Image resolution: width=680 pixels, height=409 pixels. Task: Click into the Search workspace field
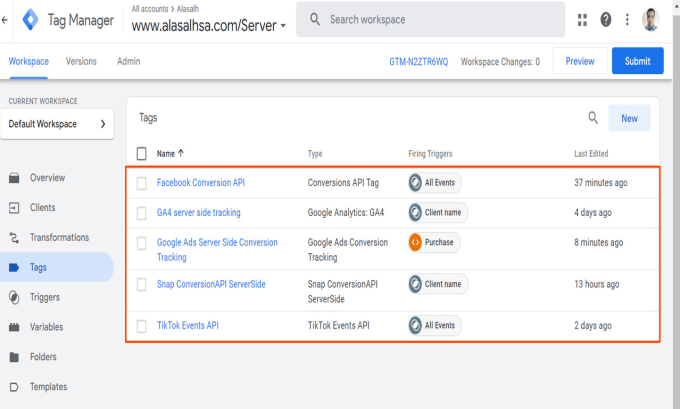pyautogui.click(x=430, y=20)
